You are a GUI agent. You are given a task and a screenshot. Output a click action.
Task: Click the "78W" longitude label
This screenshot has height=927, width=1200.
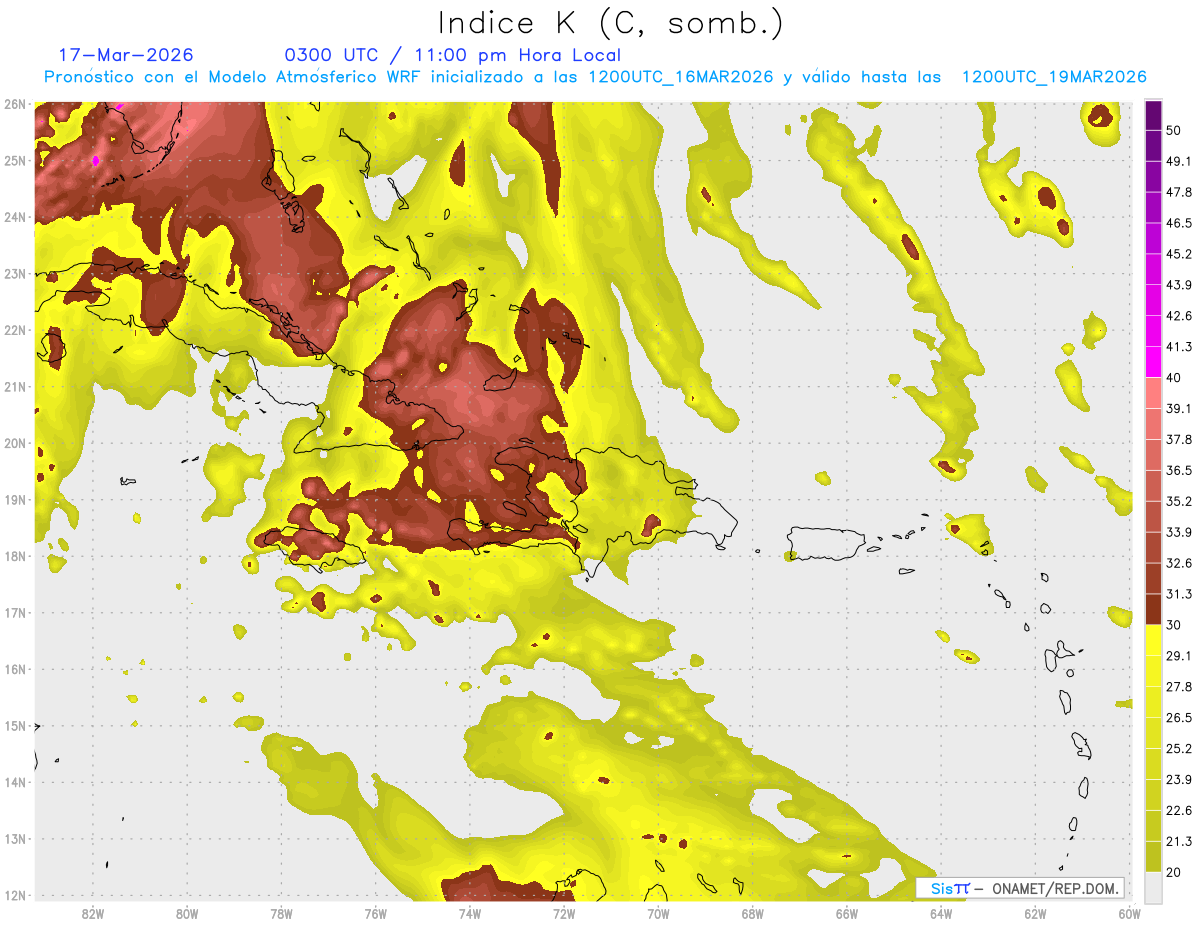281,914
